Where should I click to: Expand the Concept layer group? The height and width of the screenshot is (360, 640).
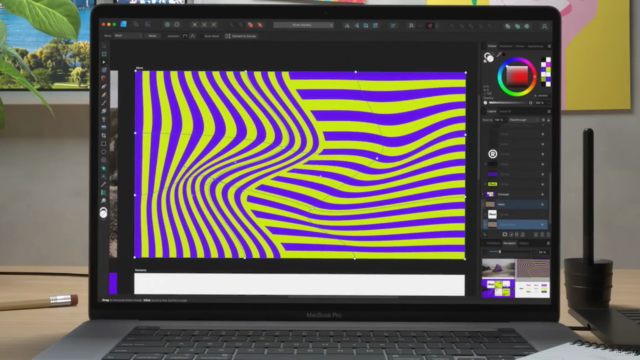[484, 194]
